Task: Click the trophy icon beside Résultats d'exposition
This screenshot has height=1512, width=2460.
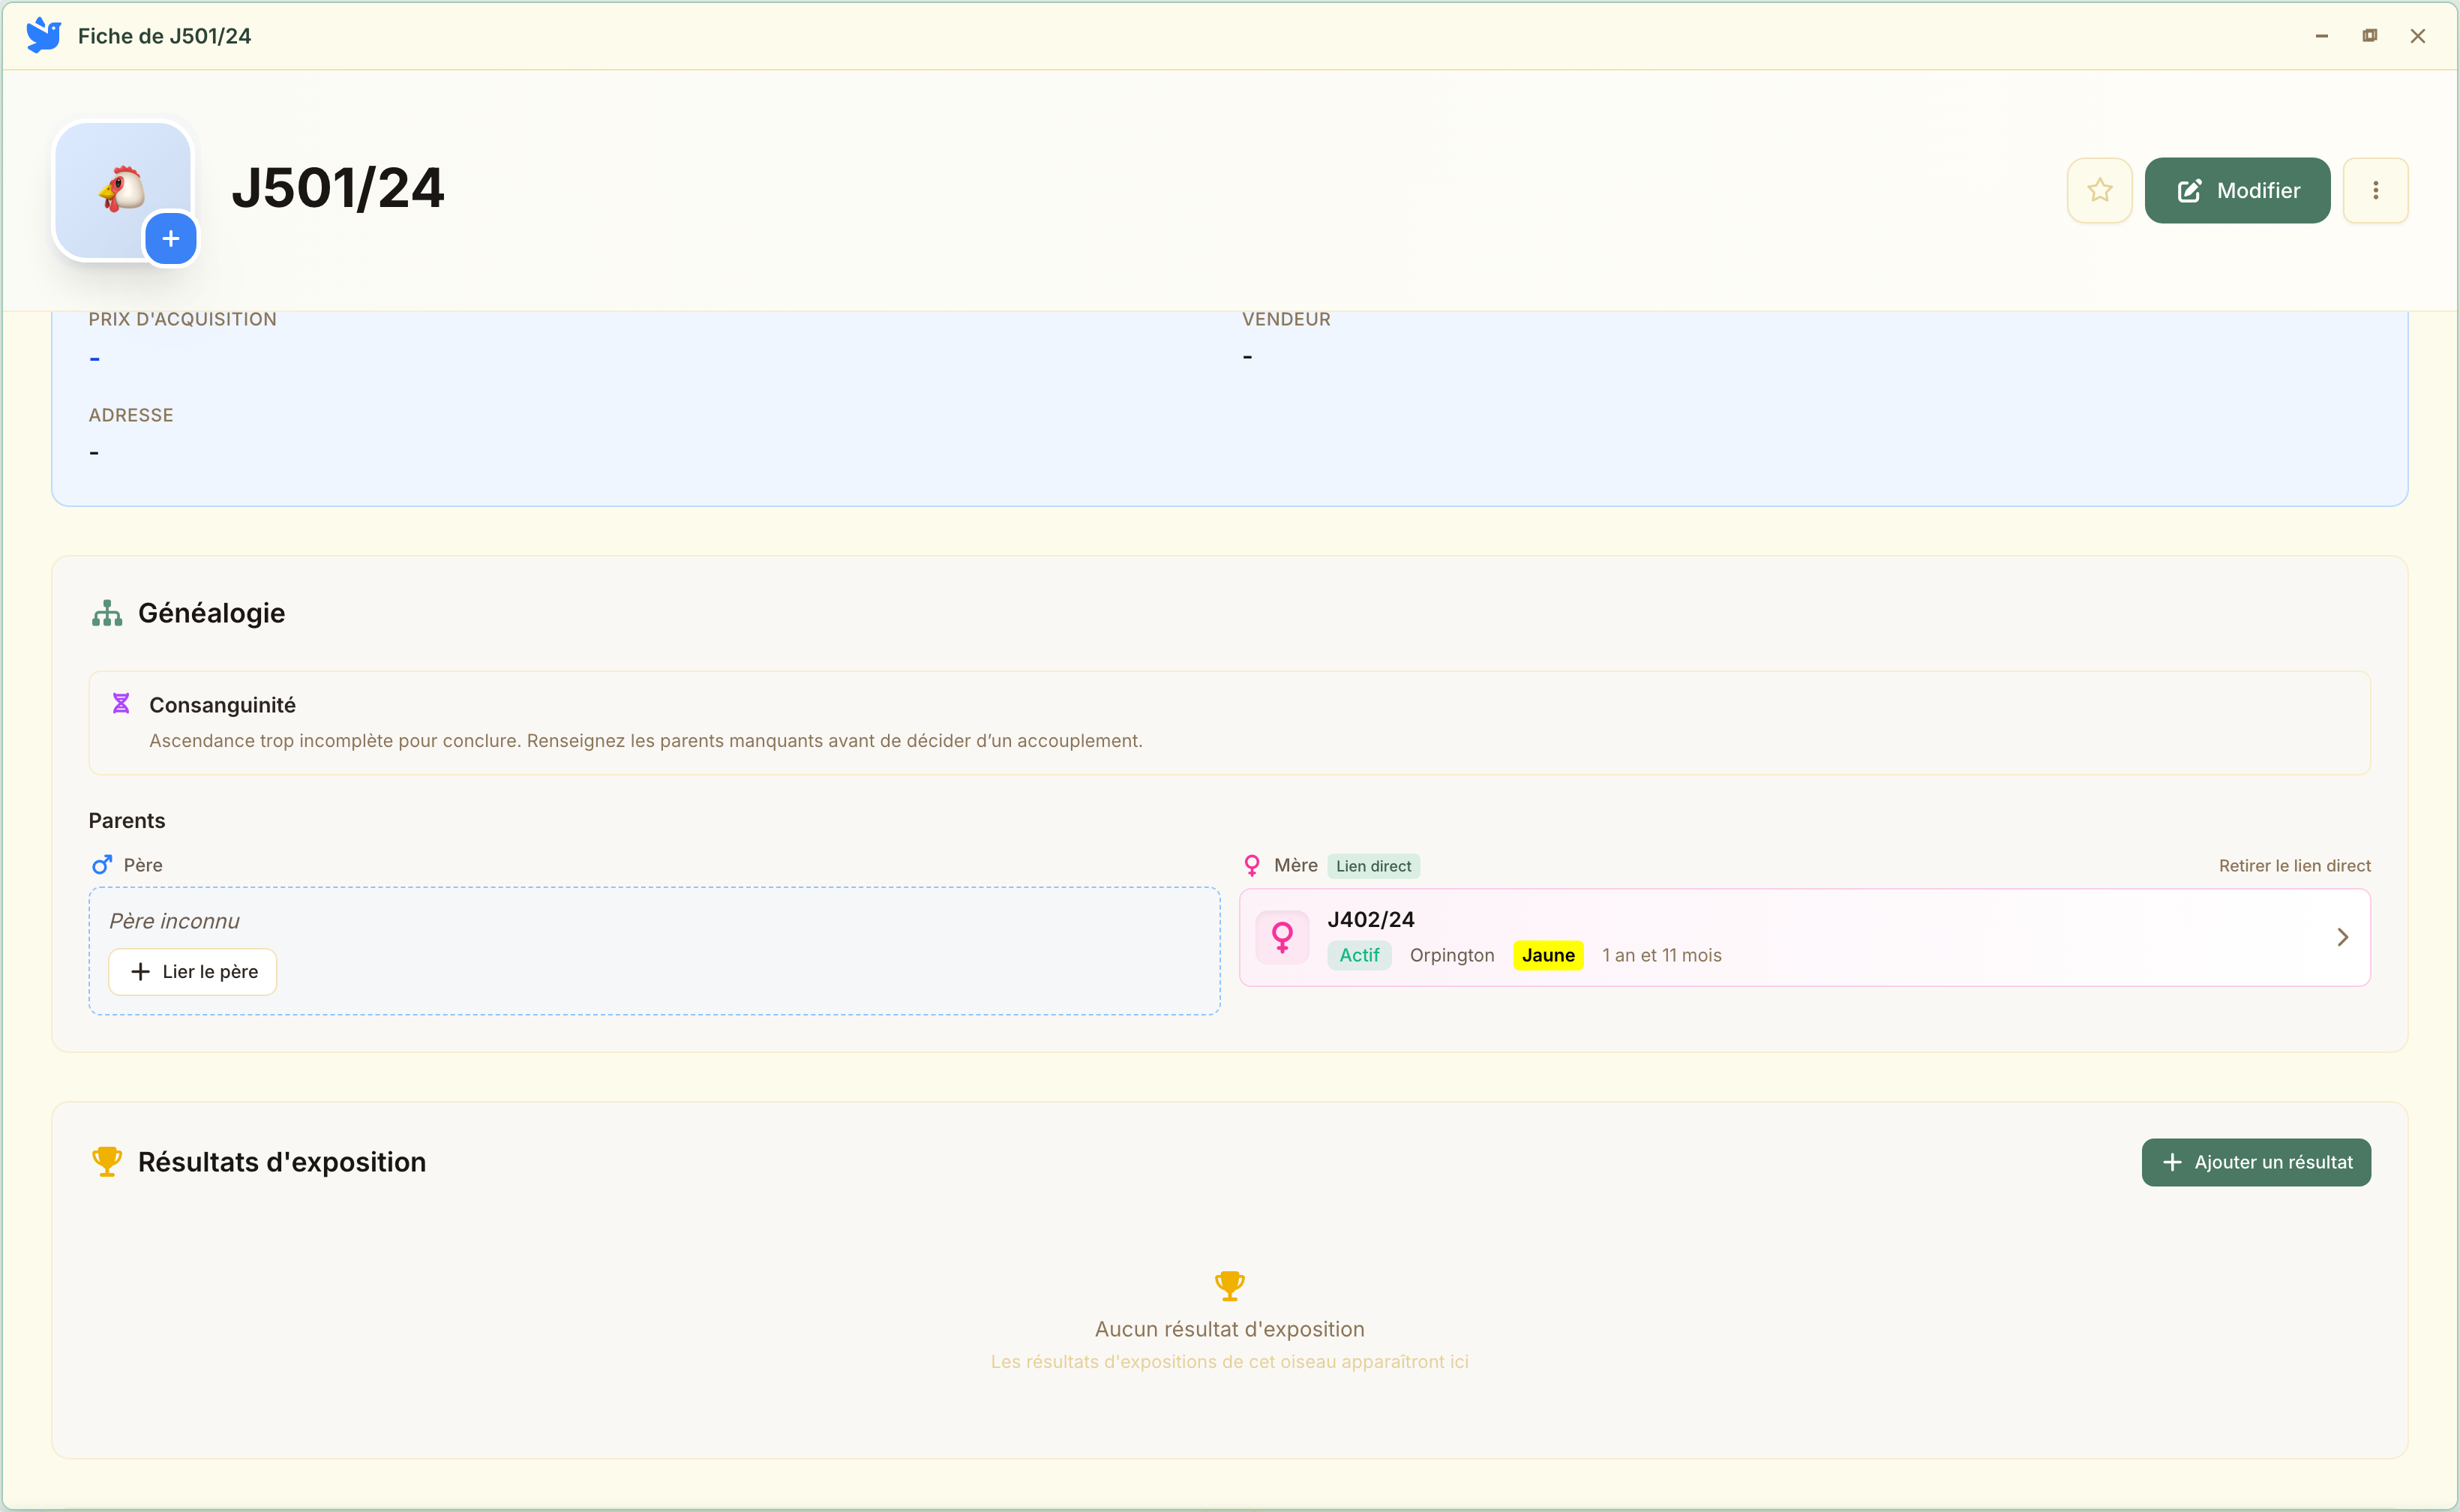Action: coord(107,1162)
